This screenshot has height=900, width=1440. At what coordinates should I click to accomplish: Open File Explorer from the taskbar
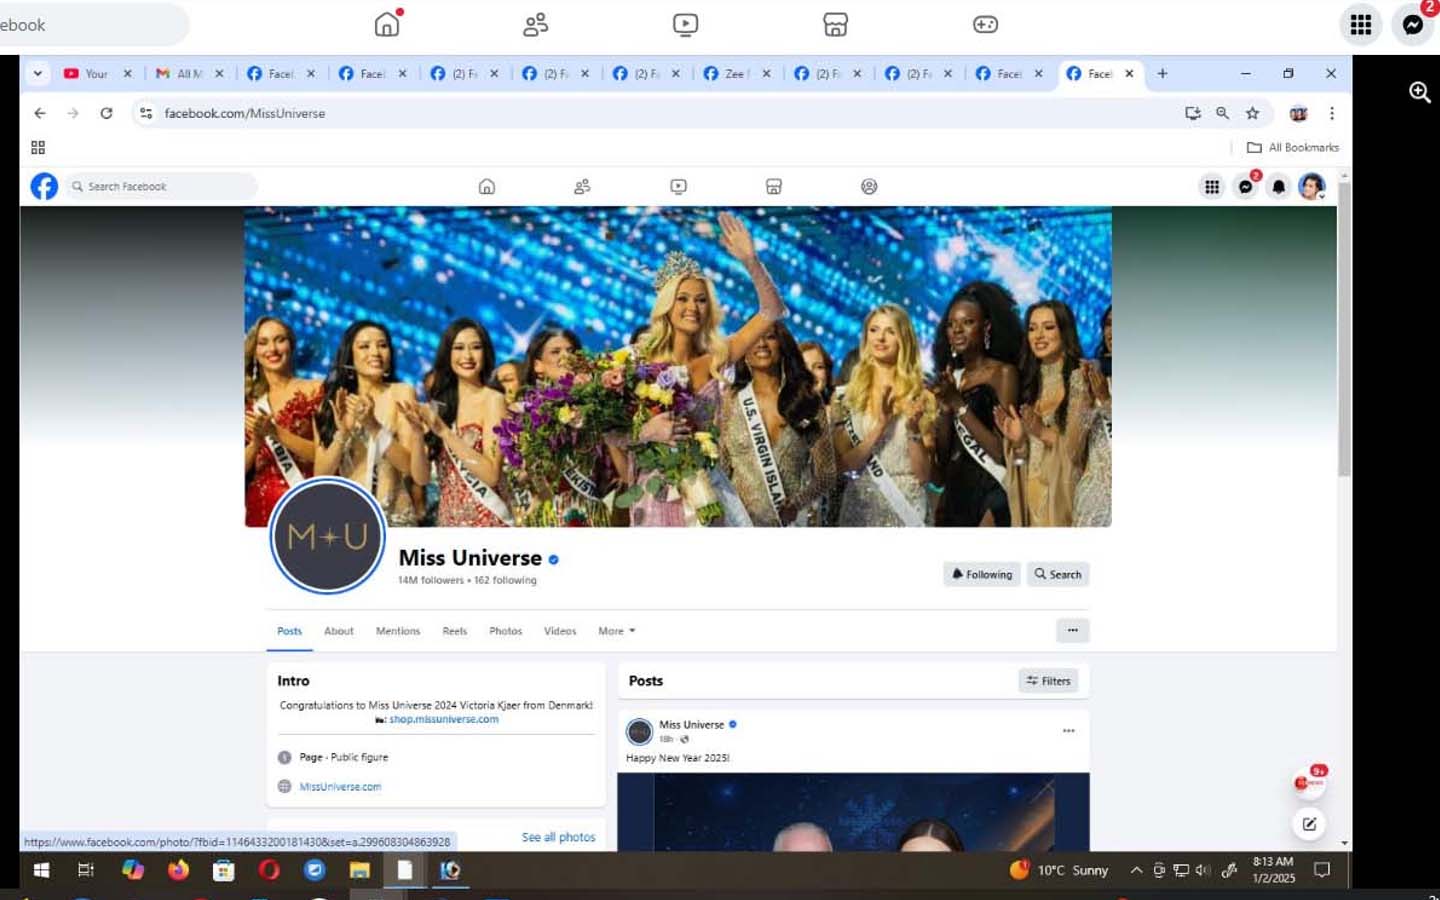click(x=359, y=870)
